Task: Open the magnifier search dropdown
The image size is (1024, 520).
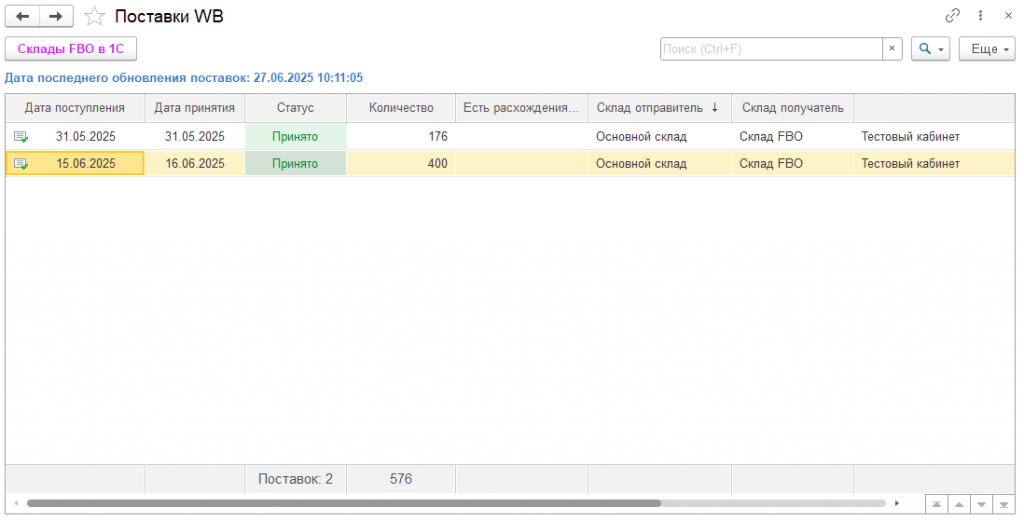Action: 931,49
